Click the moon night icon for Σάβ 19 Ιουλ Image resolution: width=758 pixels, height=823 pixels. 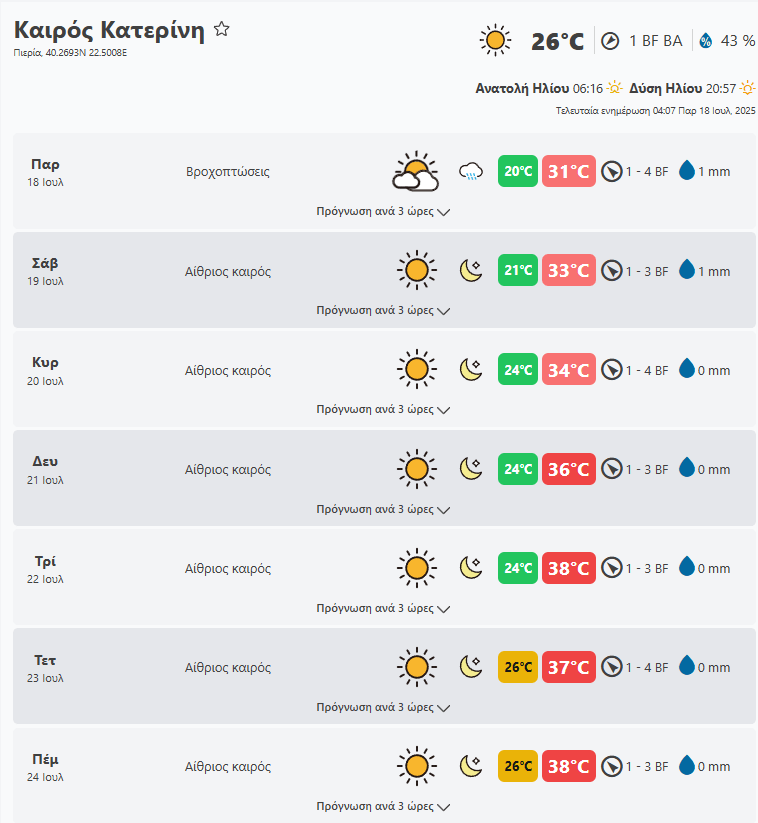(471, 271)
